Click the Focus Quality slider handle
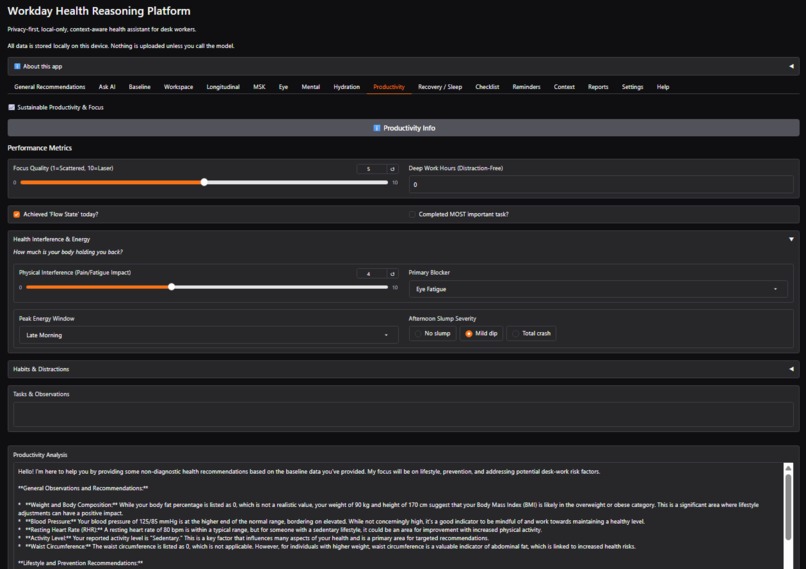The image size is (806, 569). tap(204, 182)
